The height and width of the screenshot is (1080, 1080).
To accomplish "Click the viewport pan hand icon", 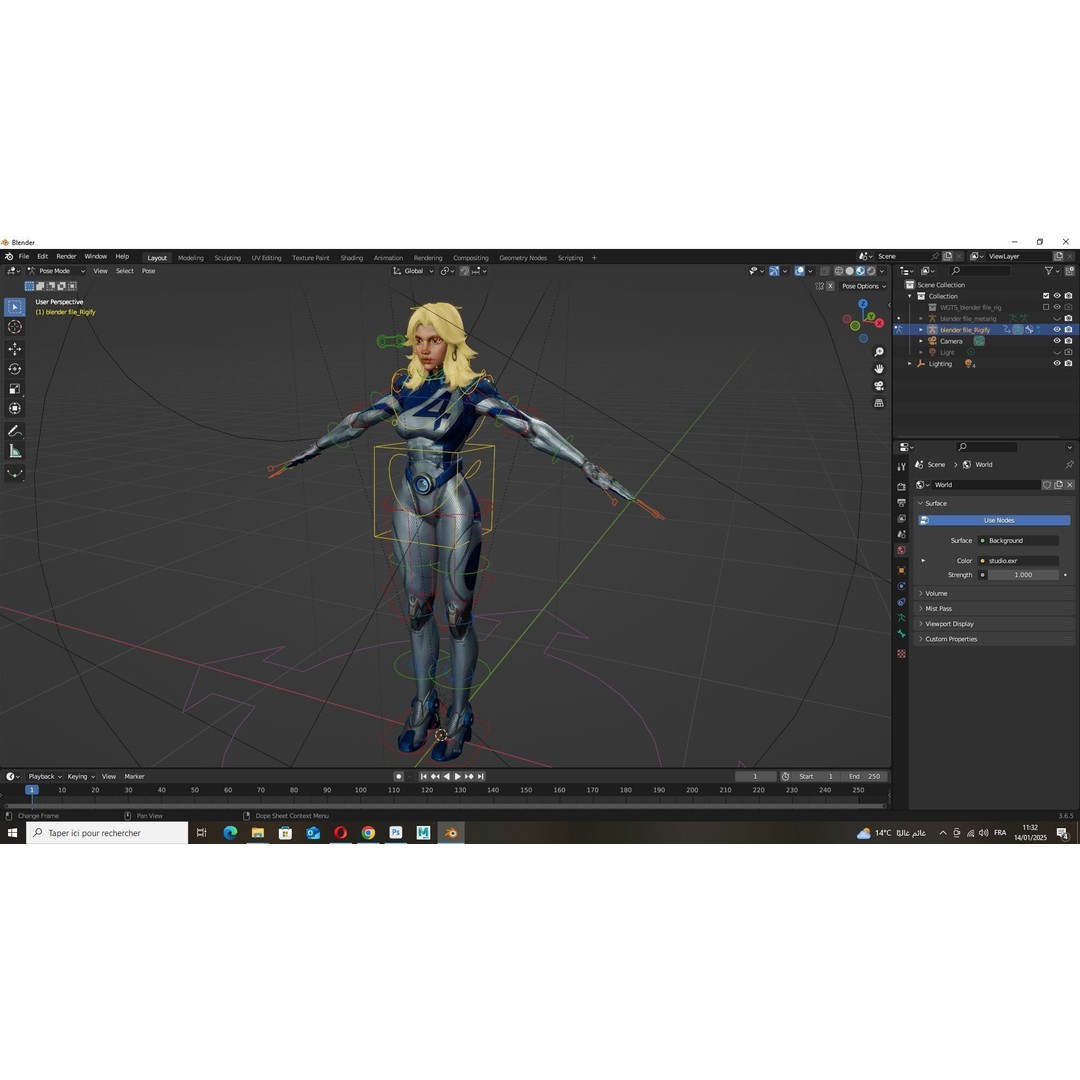I will click(879, 369).
